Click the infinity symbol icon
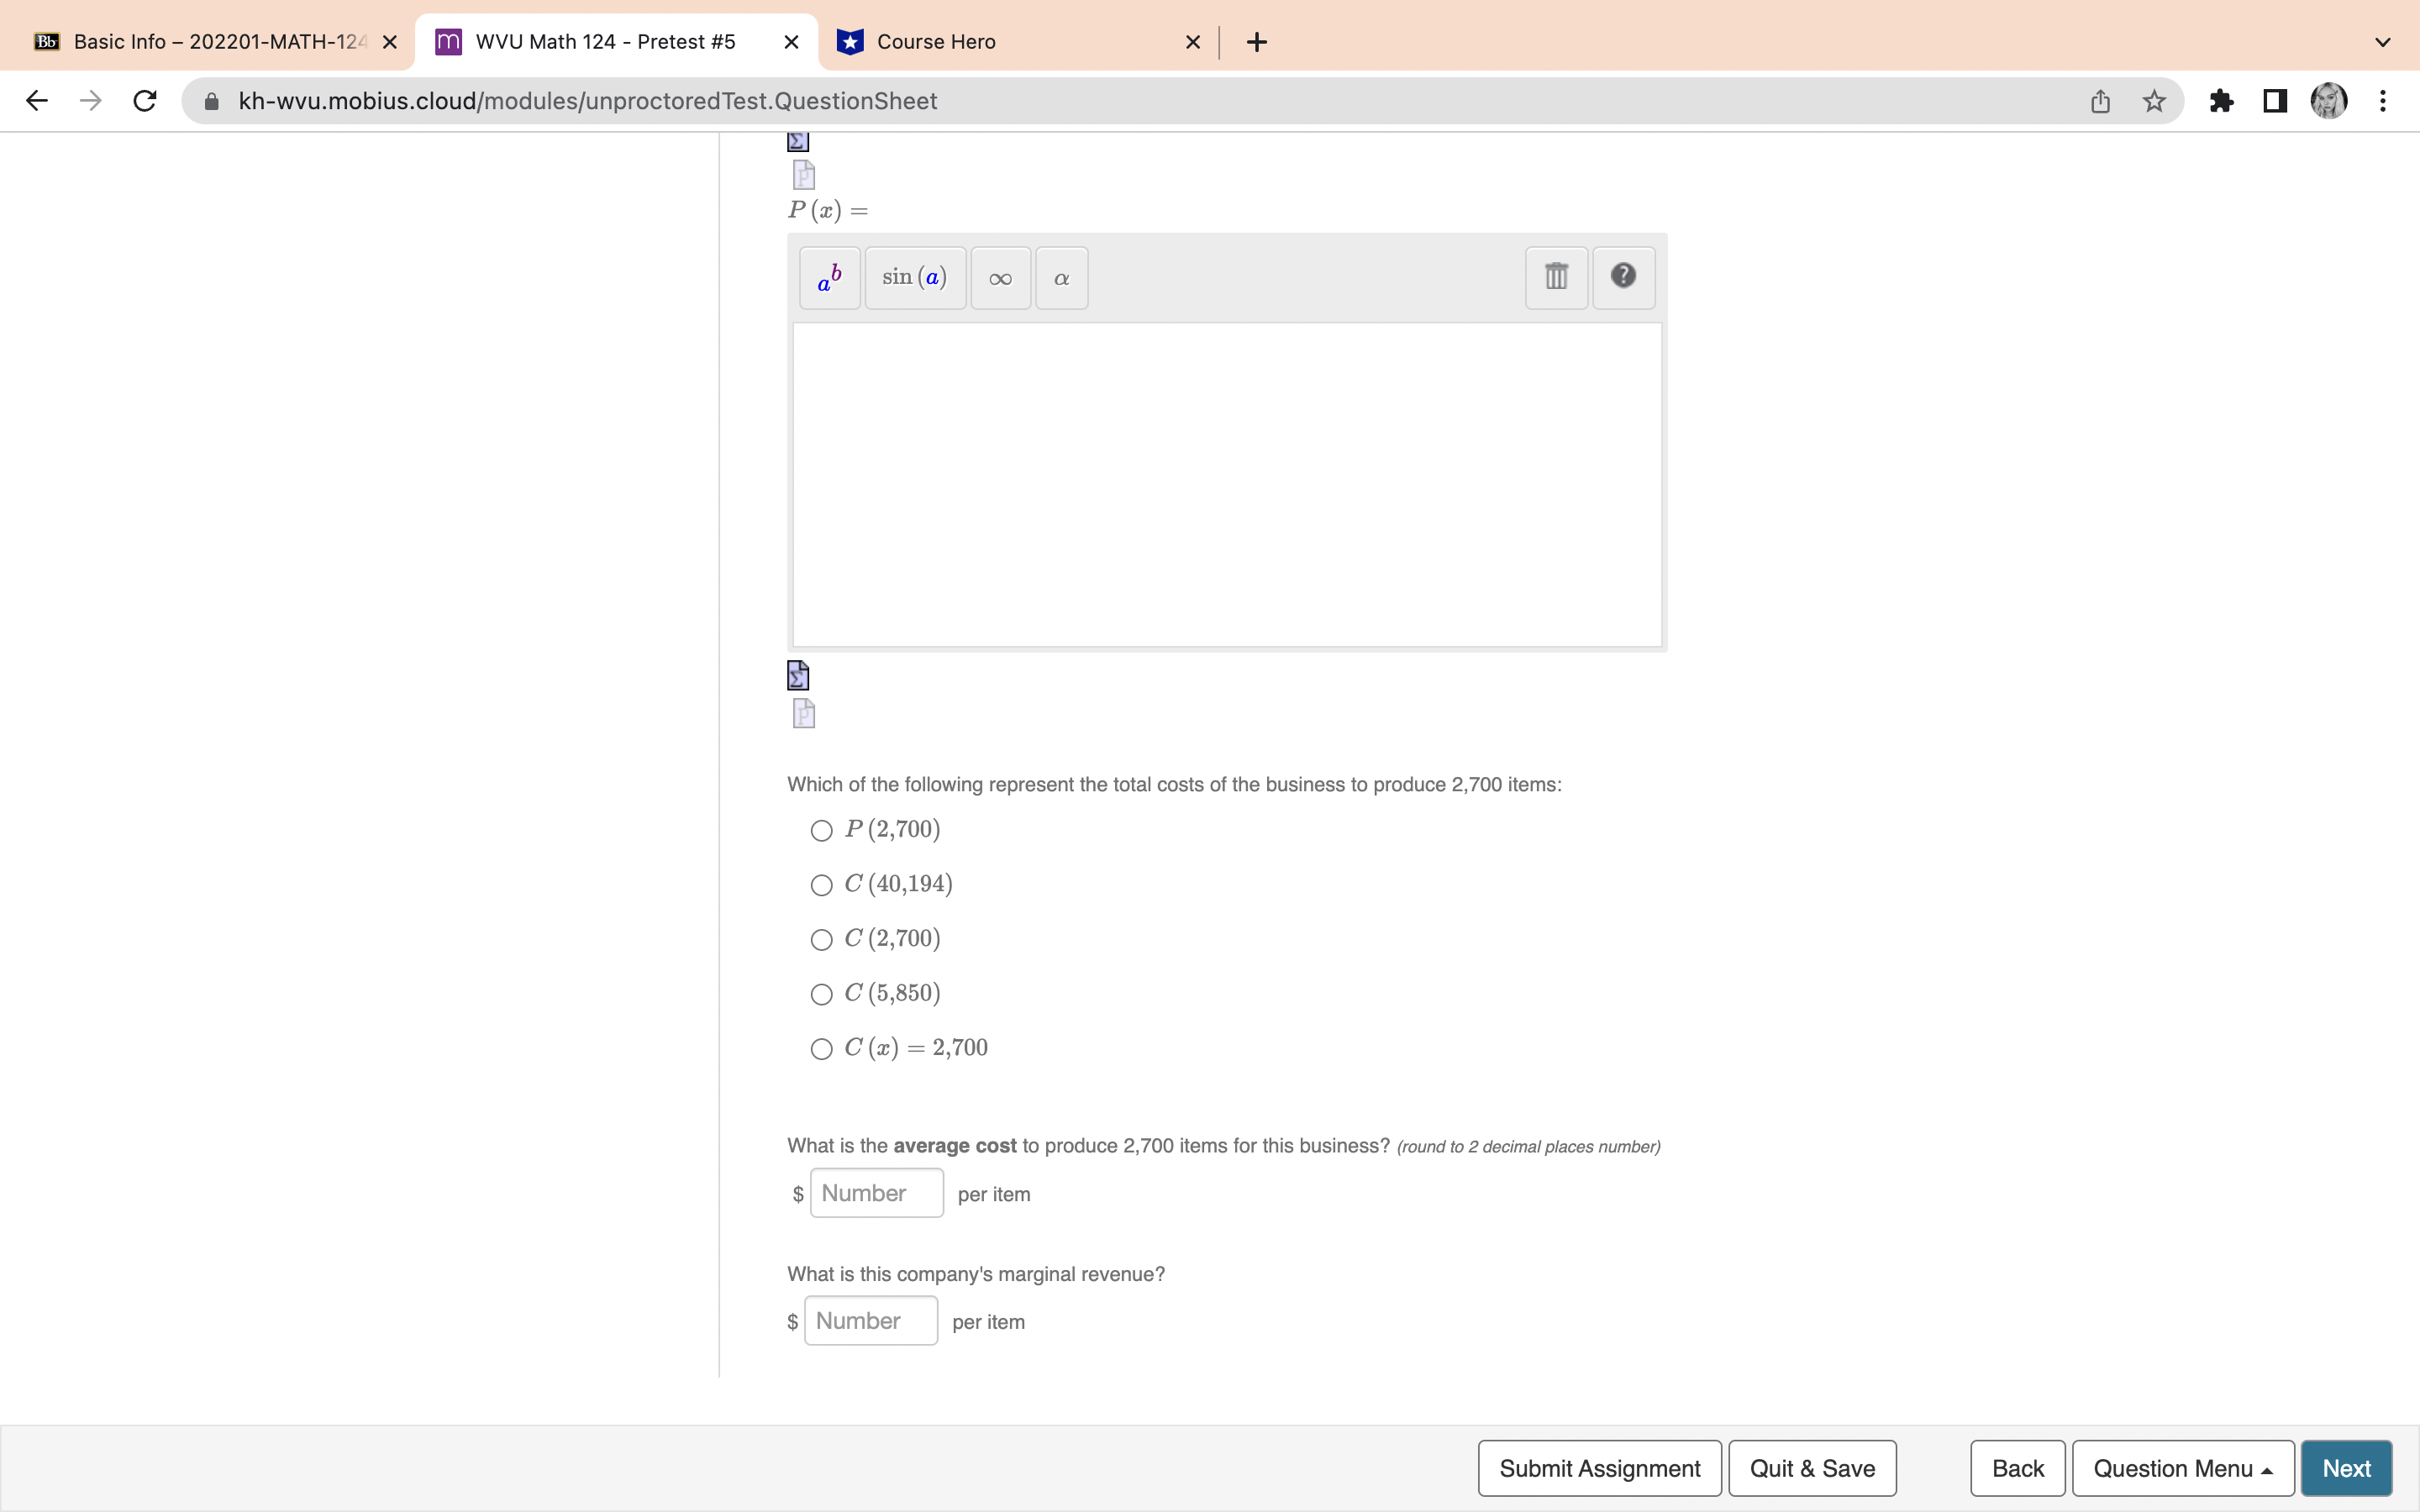Image resolution: width=2420 pixels, height=1512 pixels. tap(998, 277)
